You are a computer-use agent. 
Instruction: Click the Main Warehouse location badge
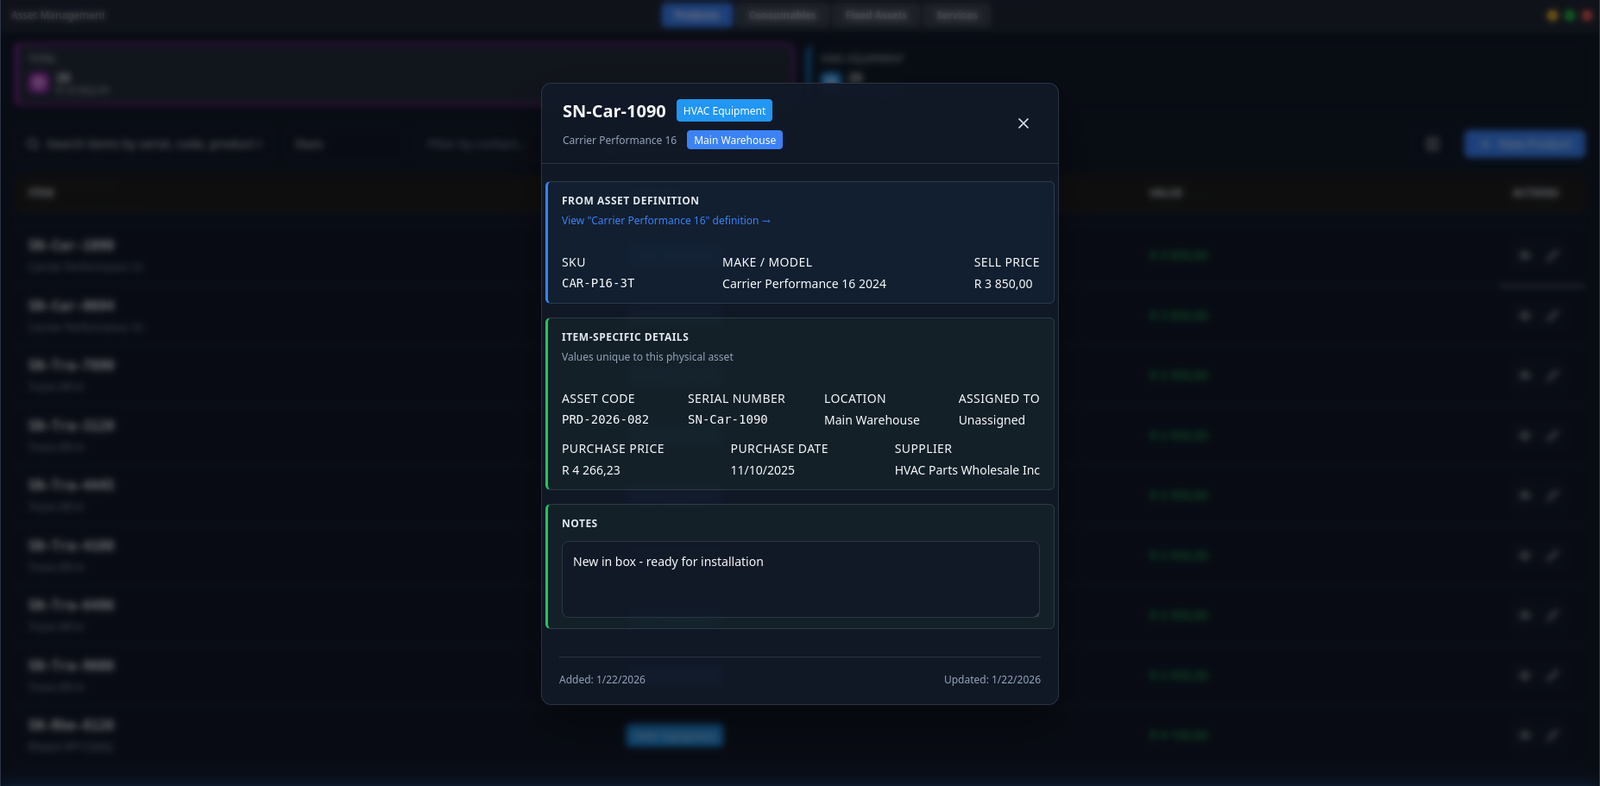coord(734,140)
